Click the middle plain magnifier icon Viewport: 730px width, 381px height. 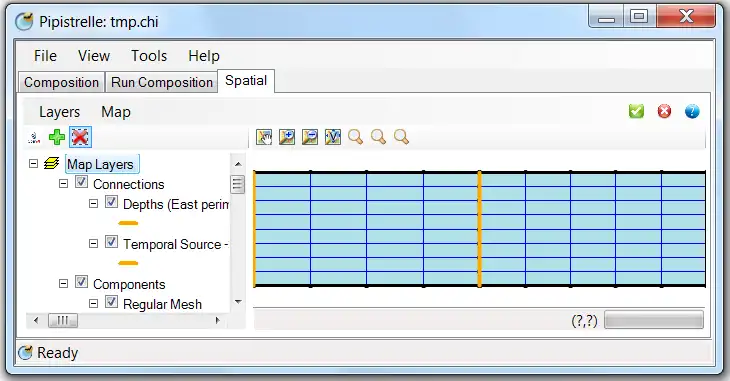[x=378, y=137]
